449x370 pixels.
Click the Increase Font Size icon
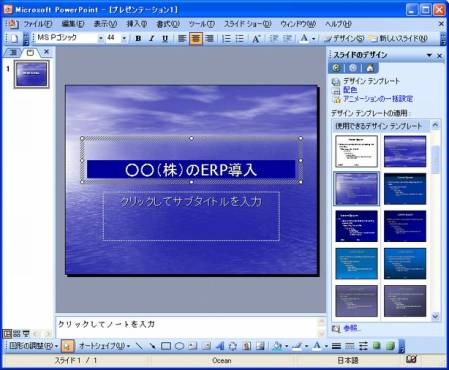pos(256,39)
